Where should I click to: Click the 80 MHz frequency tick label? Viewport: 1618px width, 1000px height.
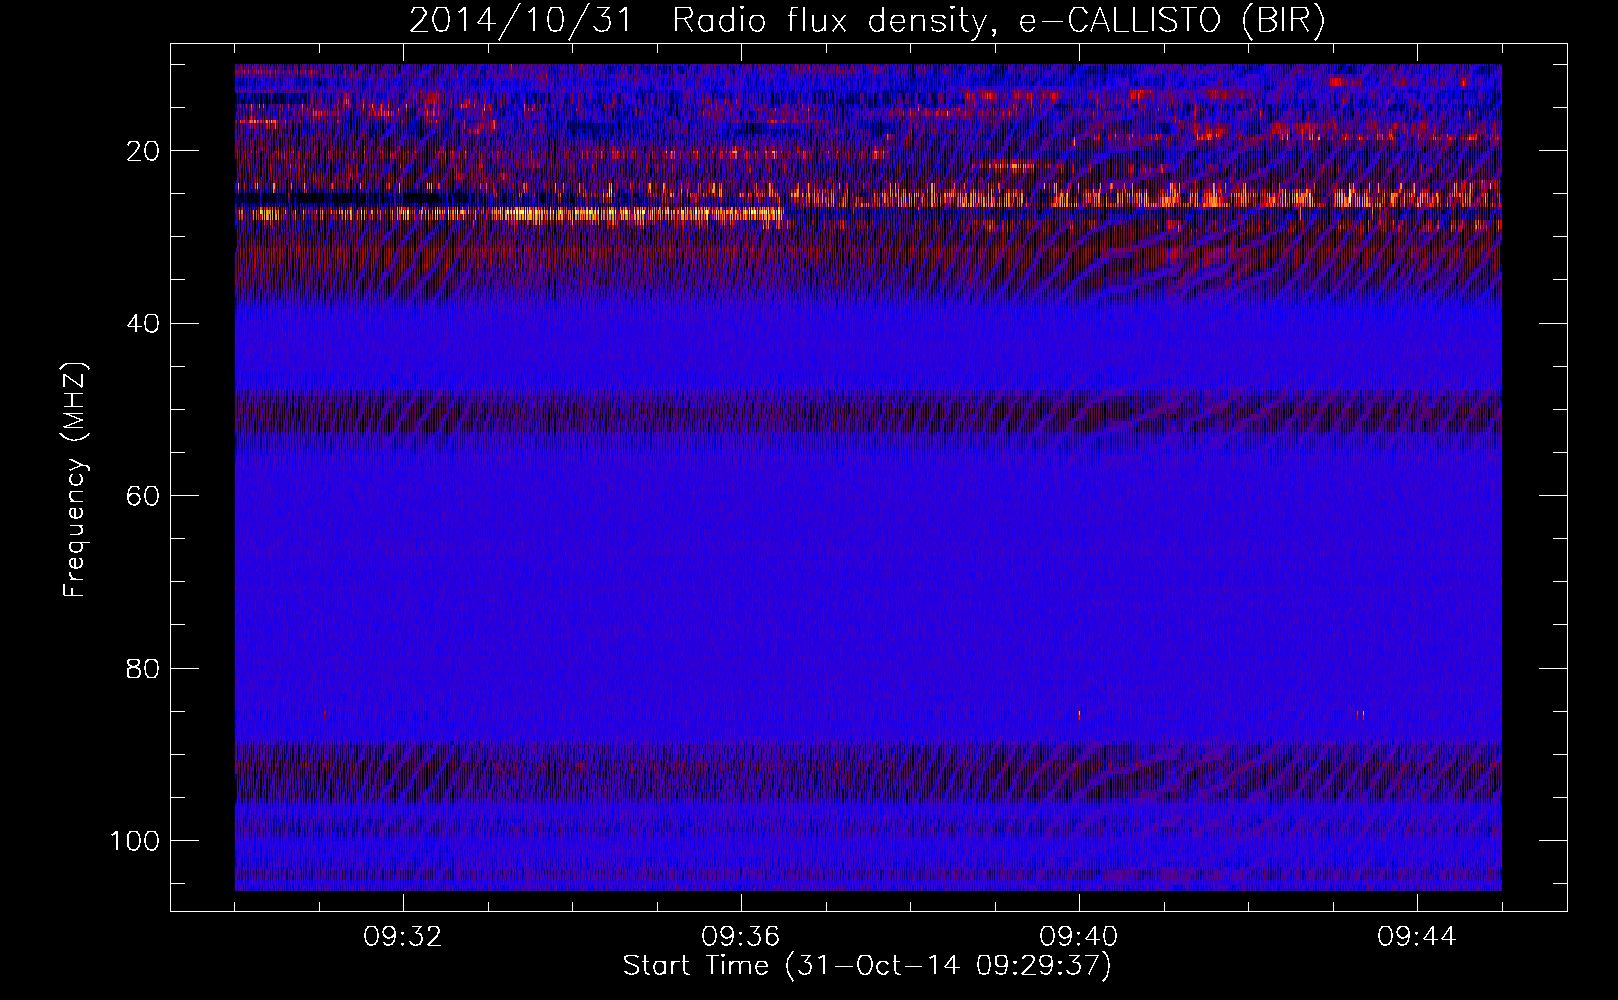(143, 669)
